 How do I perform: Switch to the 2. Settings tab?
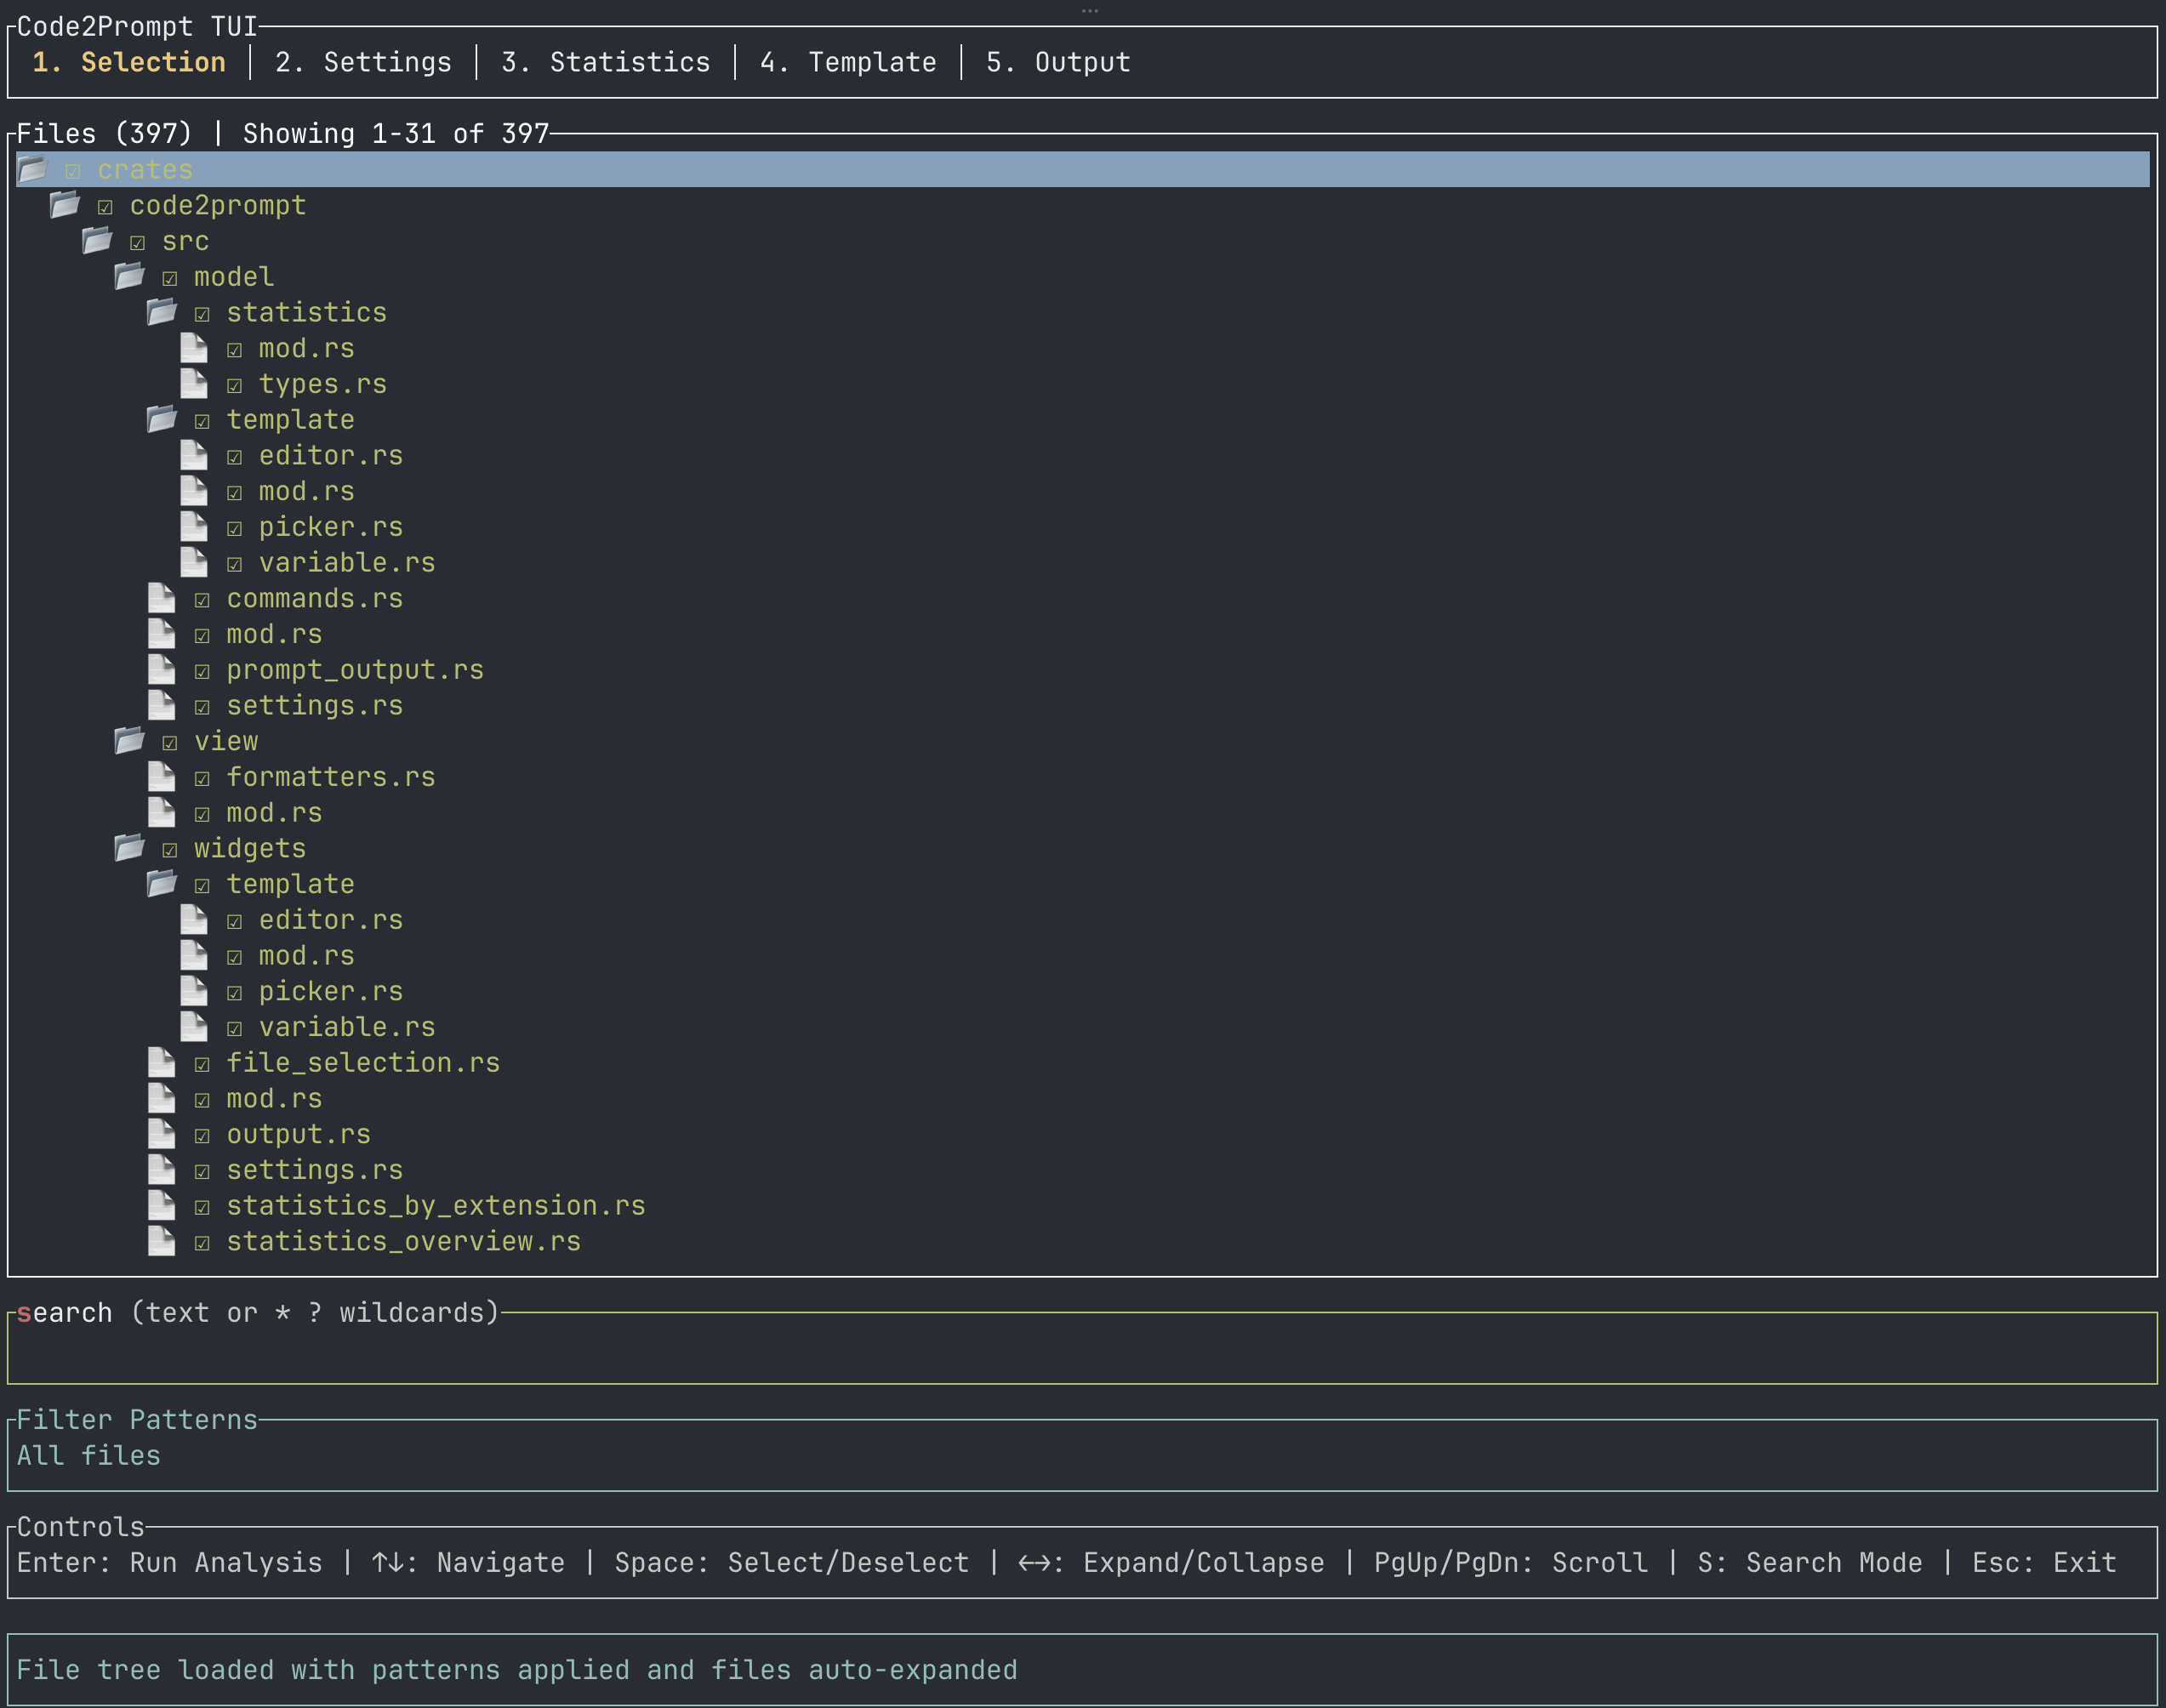pos(363,62)
